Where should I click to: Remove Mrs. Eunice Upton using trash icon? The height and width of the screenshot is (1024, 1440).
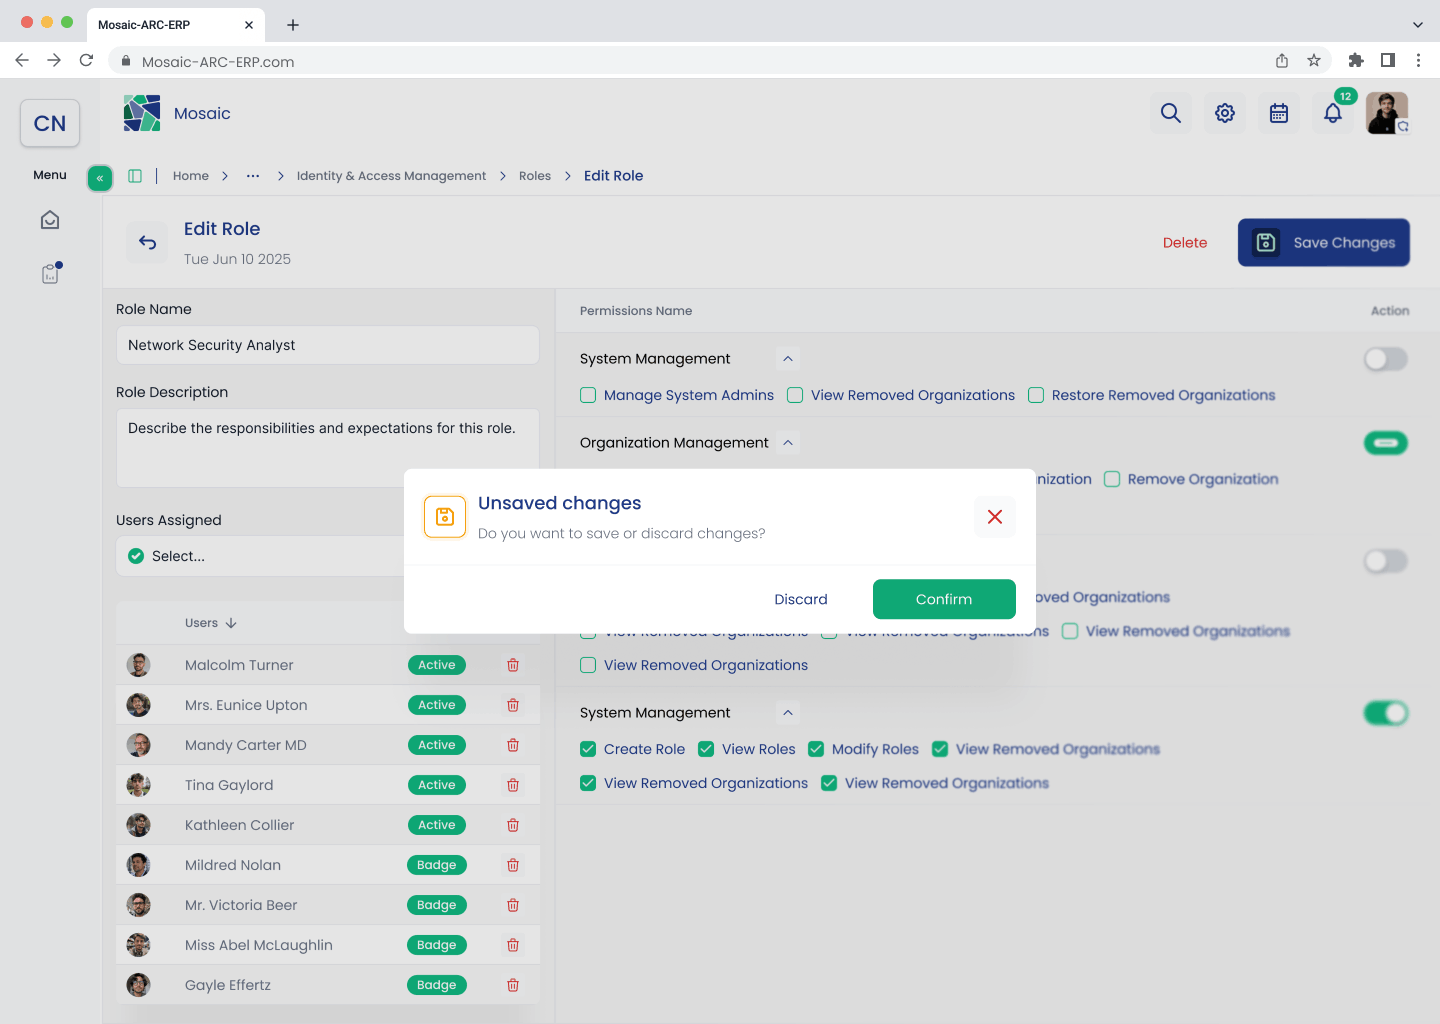pos(513,705)
